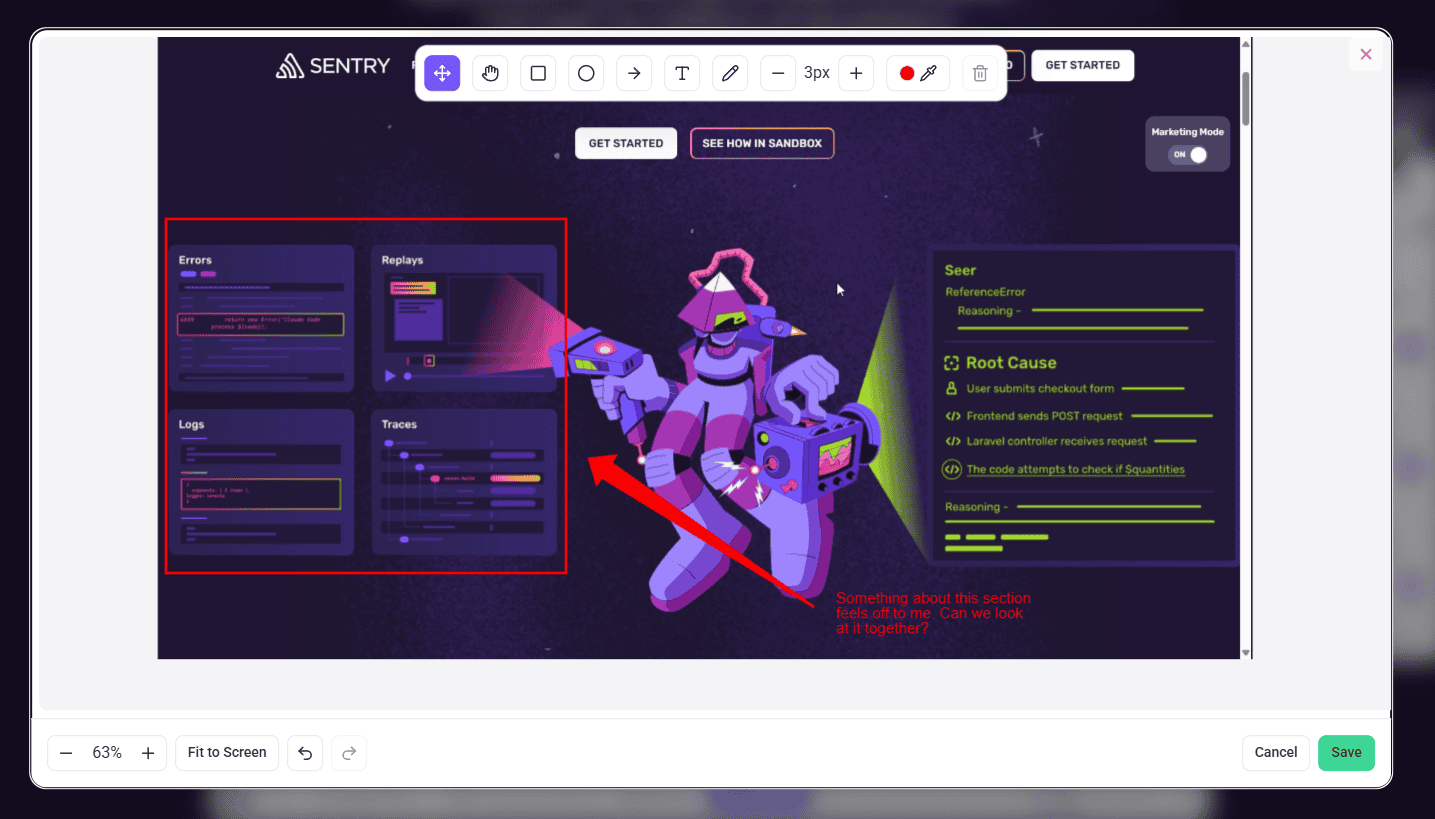Click the scrollbar down arrow
The width and height of the screenshot is (1435, 819).
click(1246, 652)
